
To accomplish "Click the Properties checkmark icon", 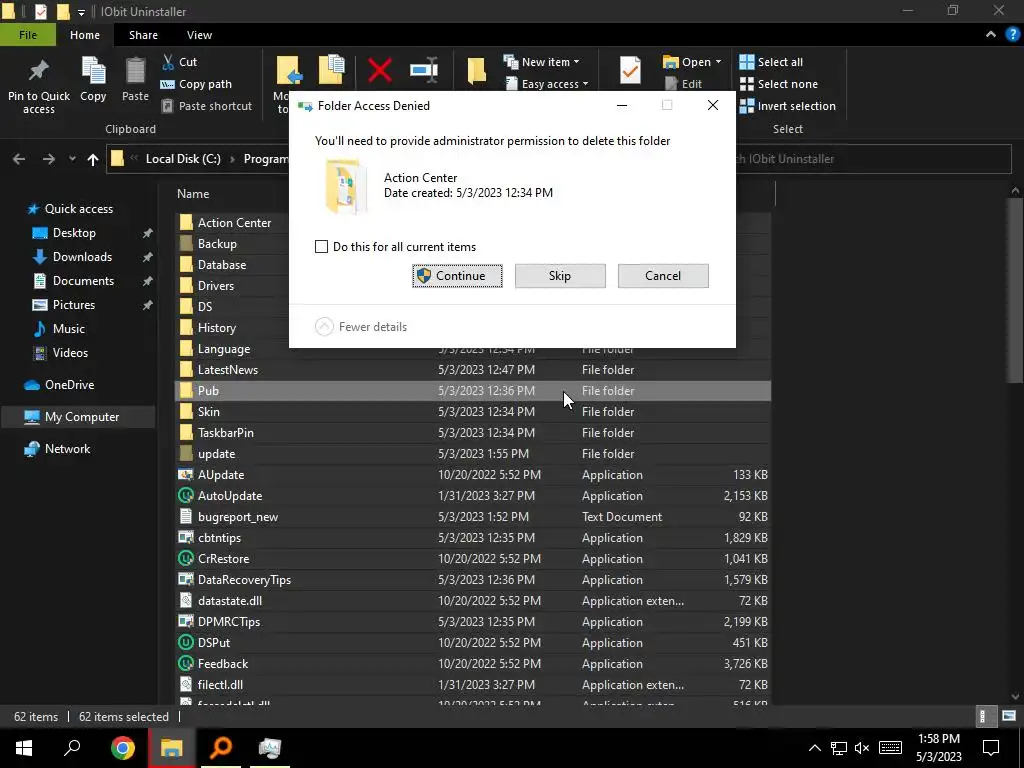I will point(630,70).
